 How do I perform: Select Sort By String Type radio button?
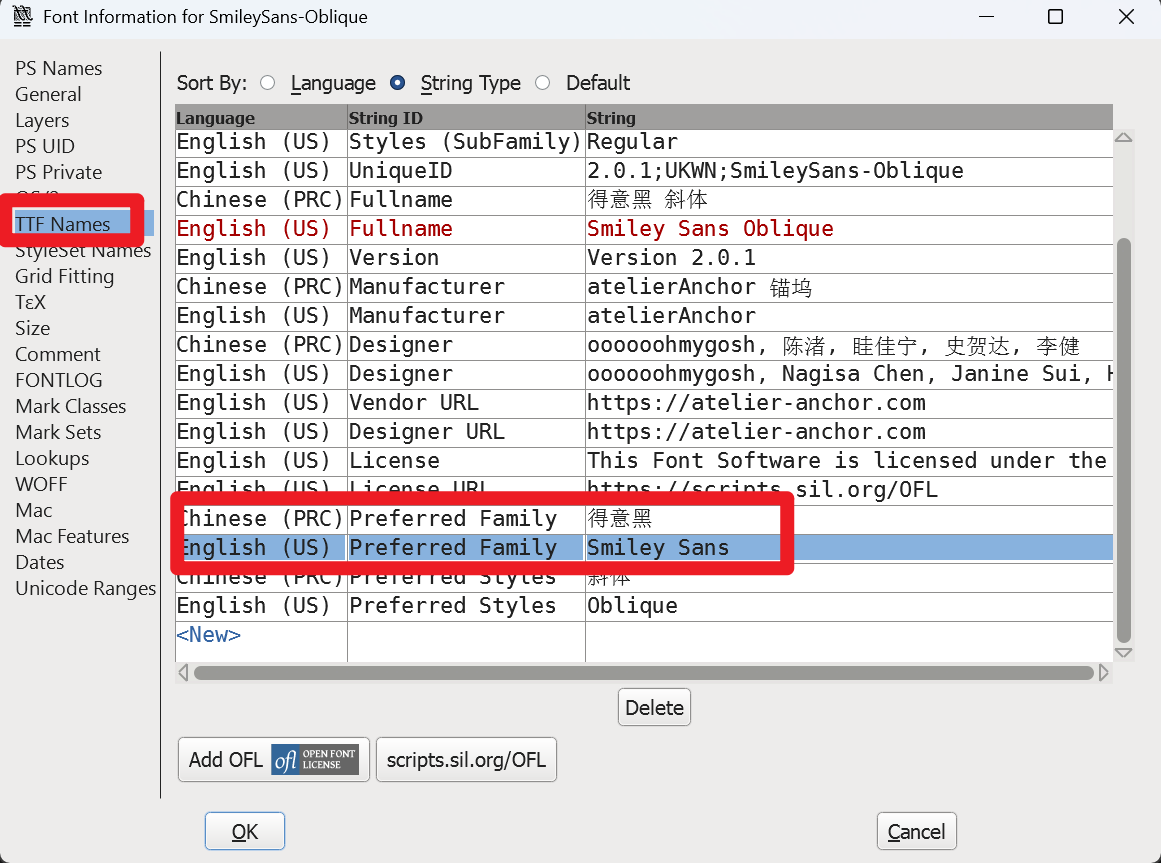point(398,83)
